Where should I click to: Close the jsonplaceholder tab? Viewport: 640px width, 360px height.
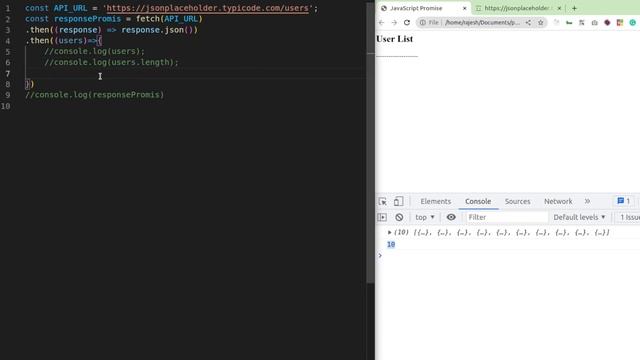(x=559, y=8)
